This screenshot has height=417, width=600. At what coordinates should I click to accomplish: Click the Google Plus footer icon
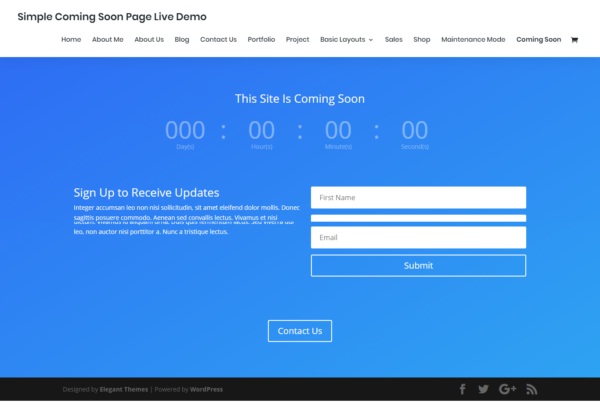[x=507, y=389]
